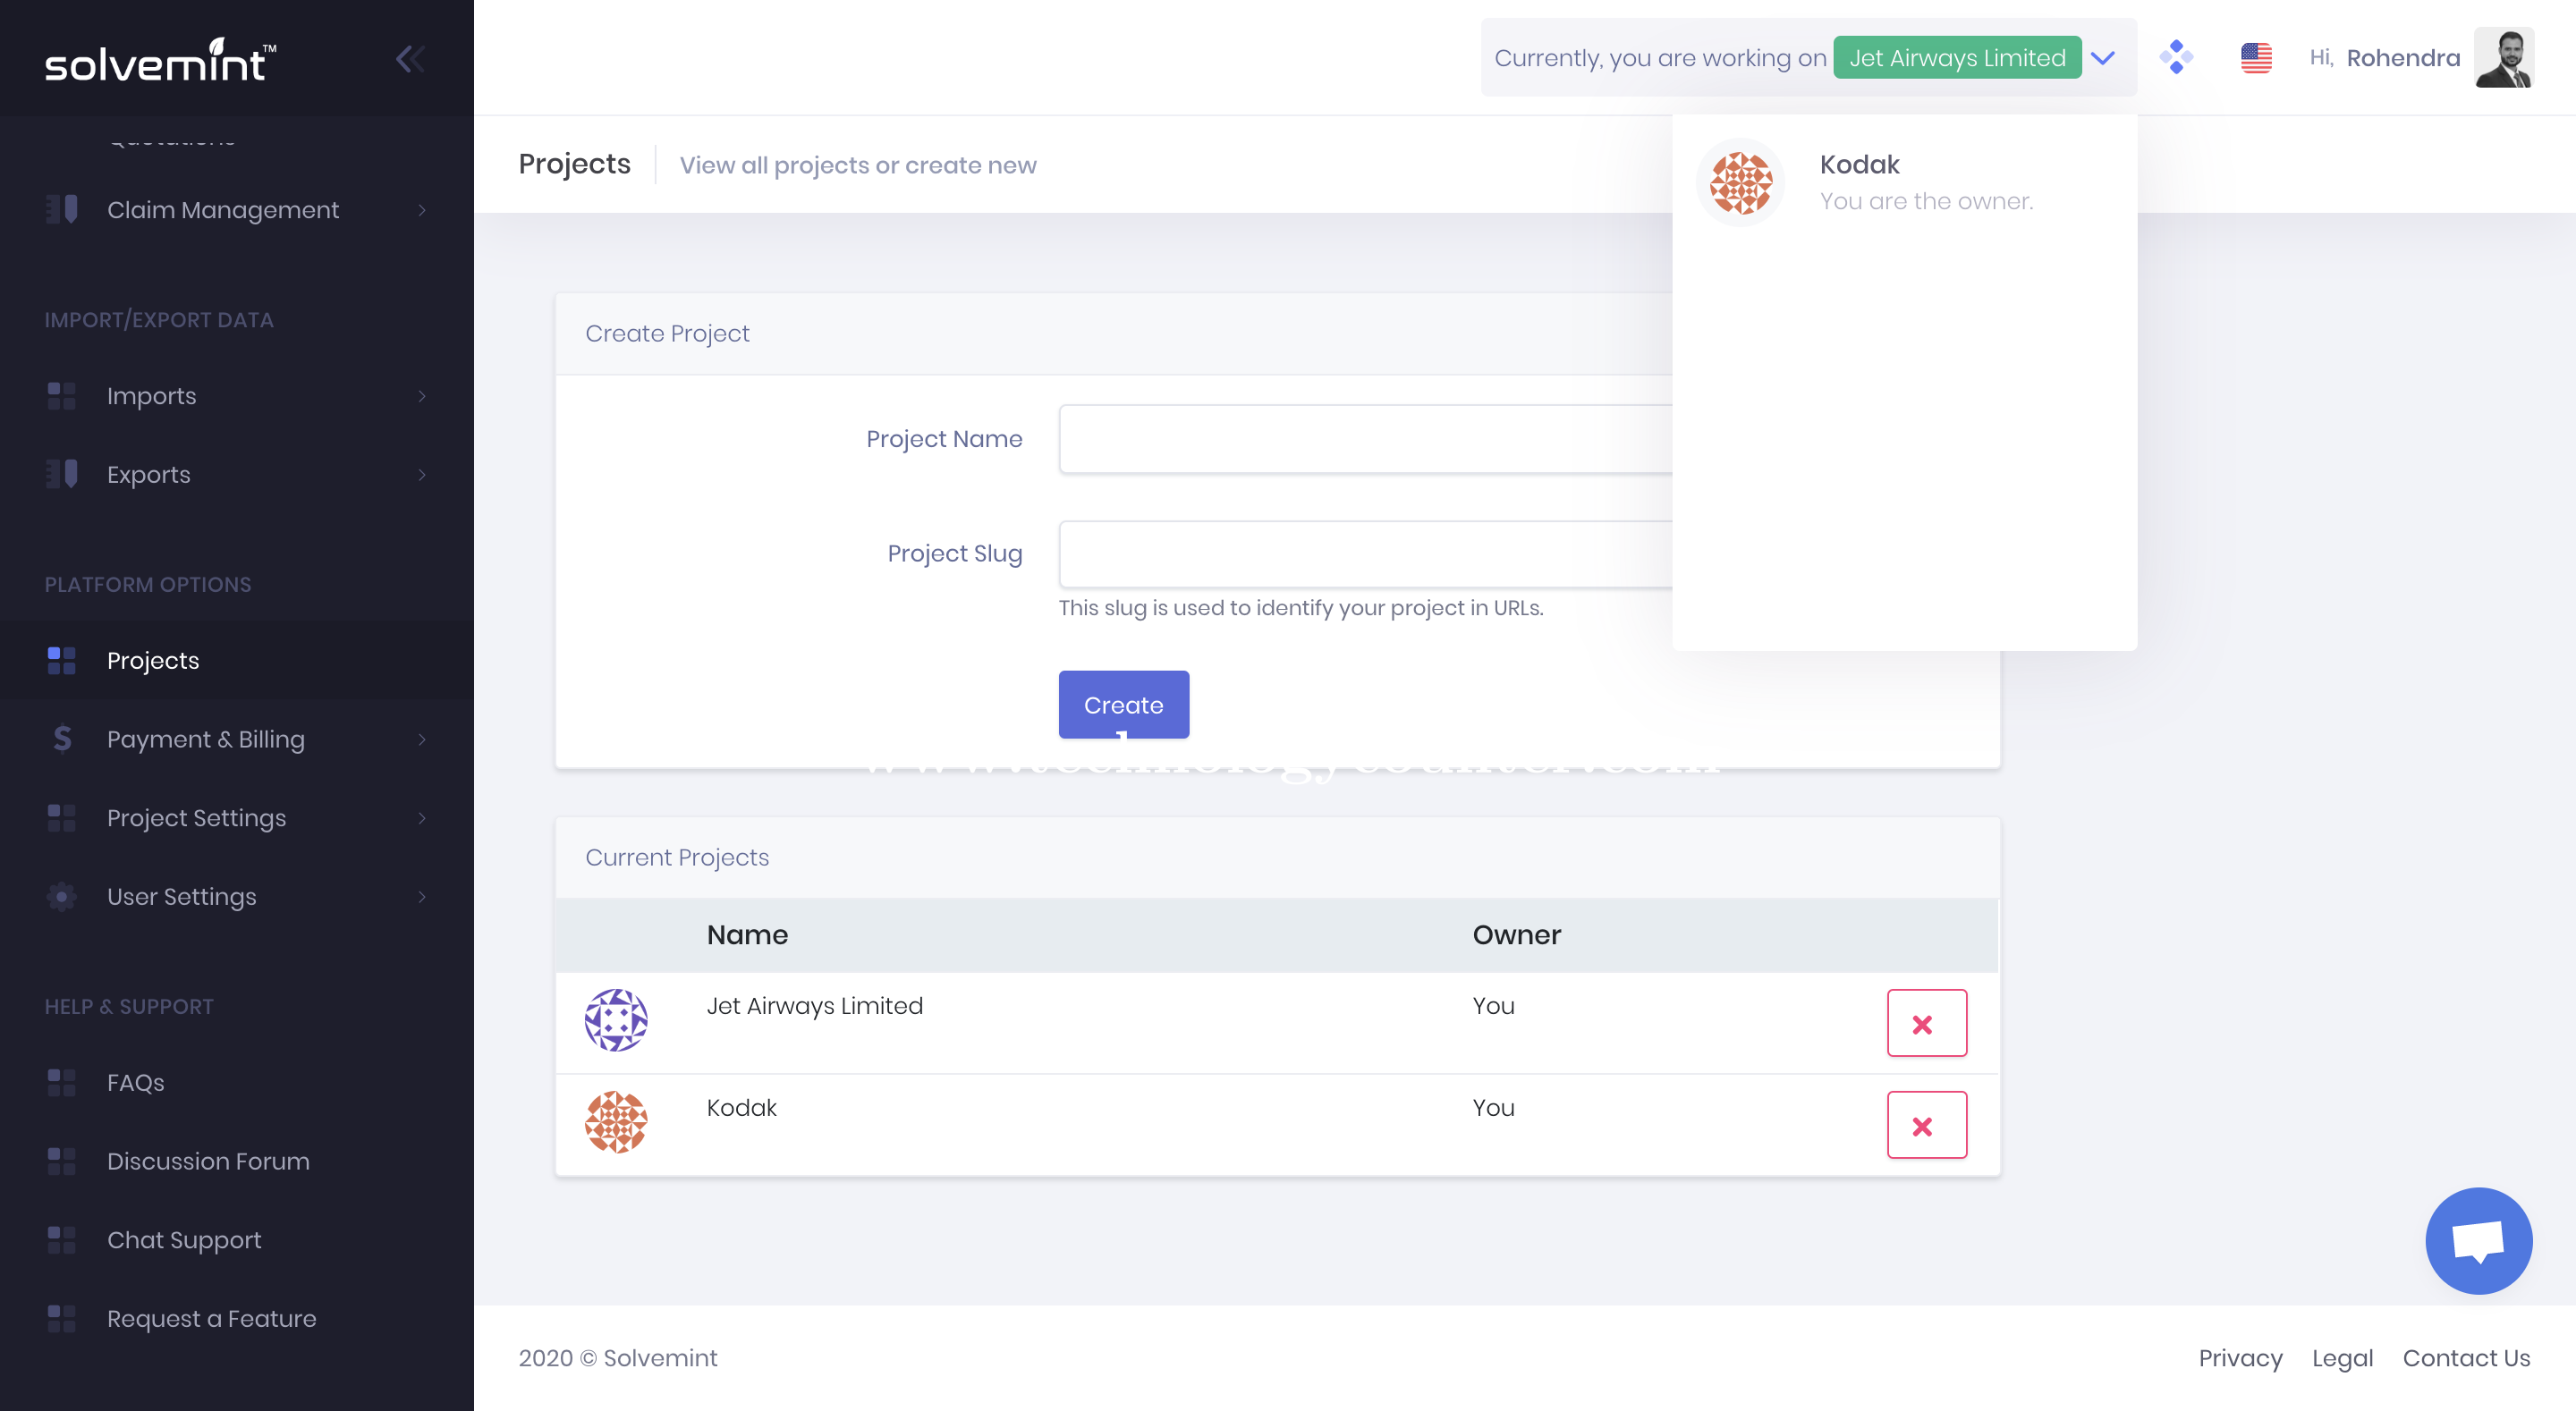Viewport: 2576px width, 1411px height.
Task: Click 'View all projects or create new' subtitle
Action: [x=857, y=165]
